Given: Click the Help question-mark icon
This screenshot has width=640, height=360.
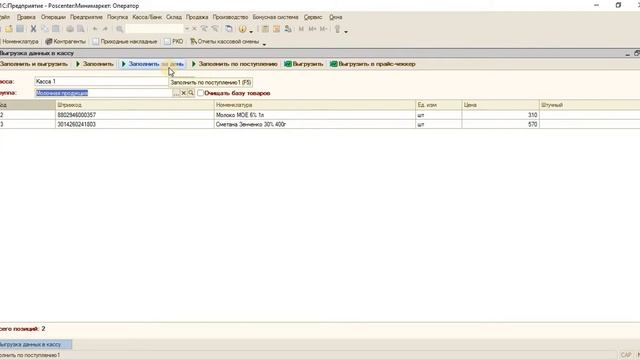Looking at the screenshot, I should pyautogui.click(x=242, y=29).
